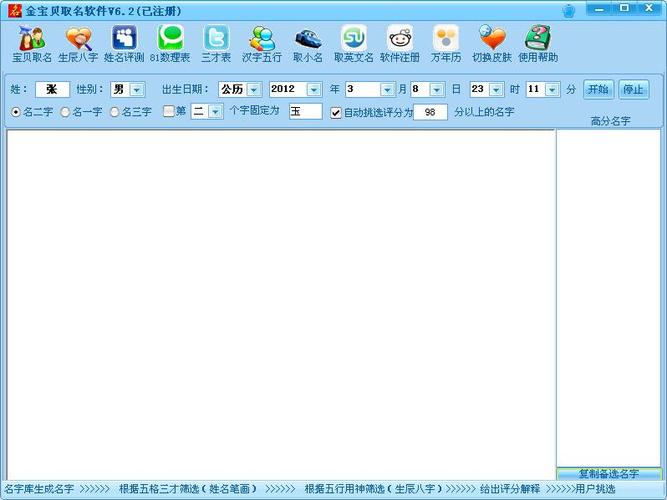Select the 名一字 radio option
The image size is (667, 500).
point(66,112)
